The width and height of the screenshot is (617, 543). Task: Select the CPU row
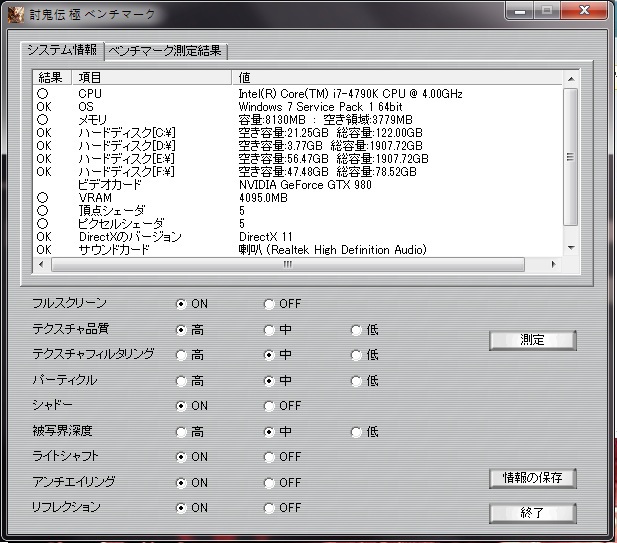click(x=298, y=94)
